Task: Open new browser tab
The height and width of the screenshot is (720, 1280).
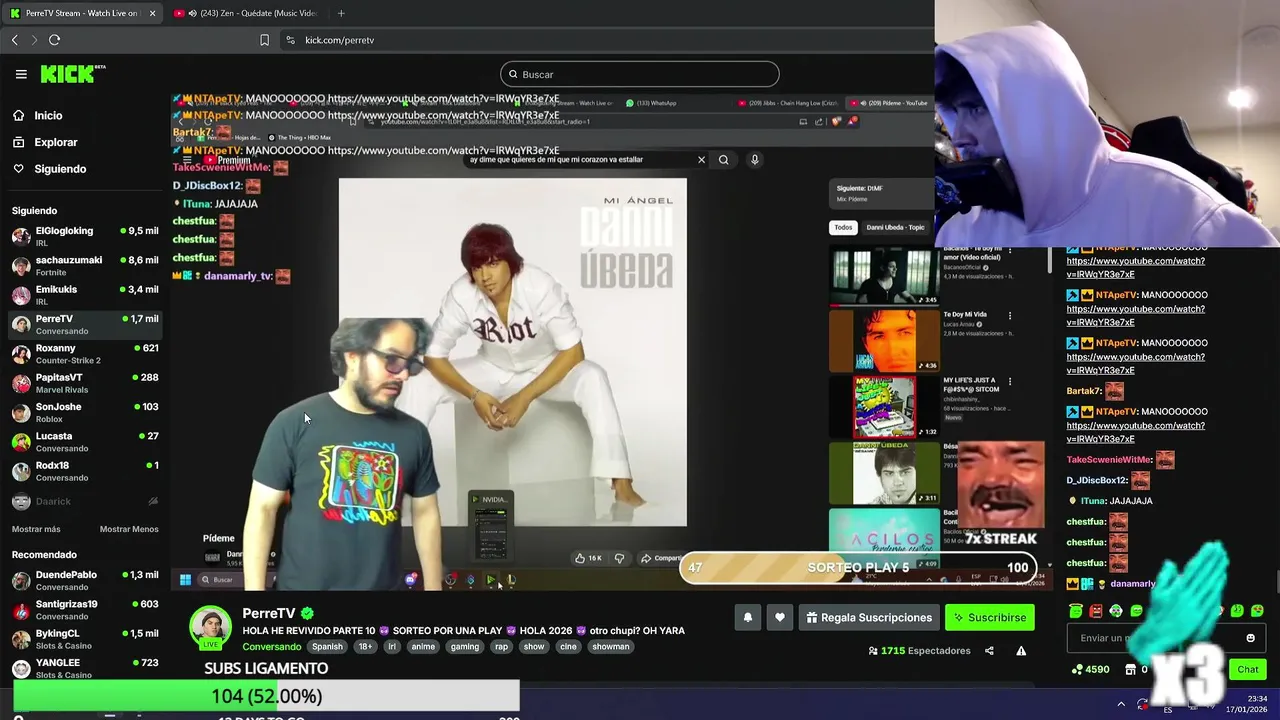Action: tap(341, 13)
